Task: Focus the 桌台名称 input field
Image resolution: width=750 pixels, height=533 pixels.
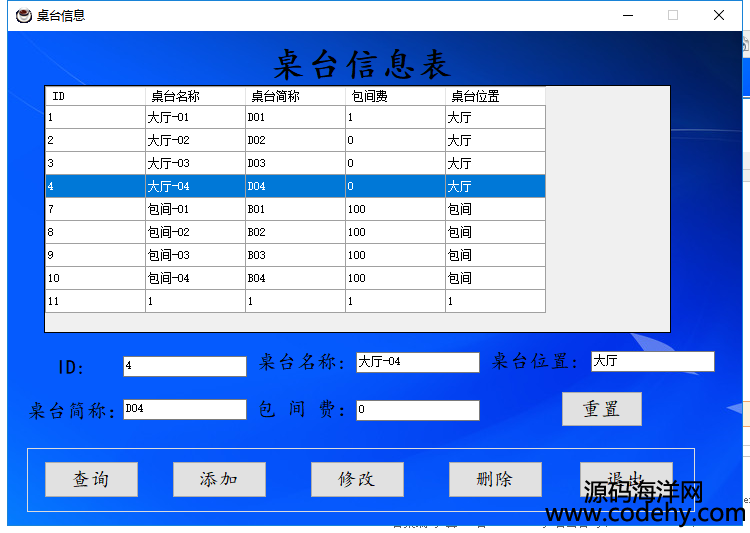Action: pyautogui.click(x=418, y=362)
